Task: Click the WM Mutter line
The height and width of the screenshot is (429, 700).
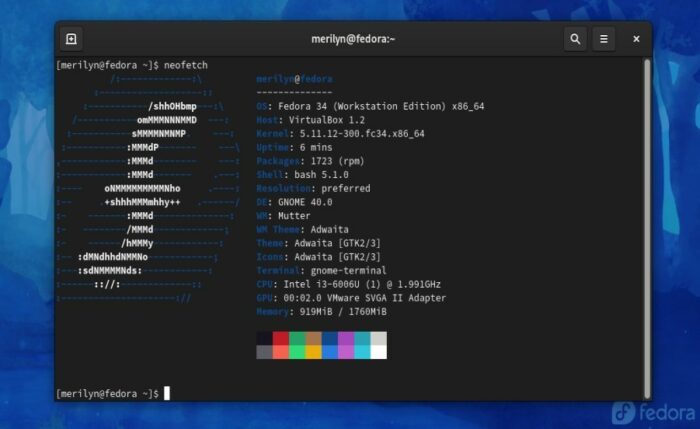Action: click(283, 216)
